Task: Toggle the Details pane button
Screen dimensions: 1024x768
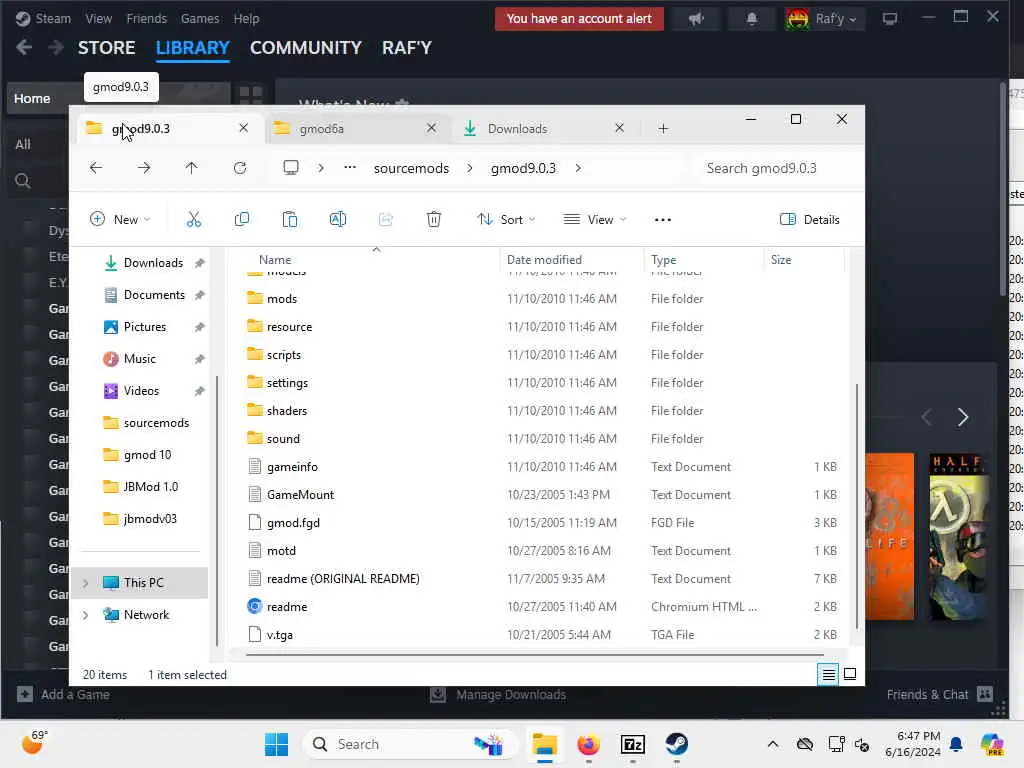Action: 810,219
